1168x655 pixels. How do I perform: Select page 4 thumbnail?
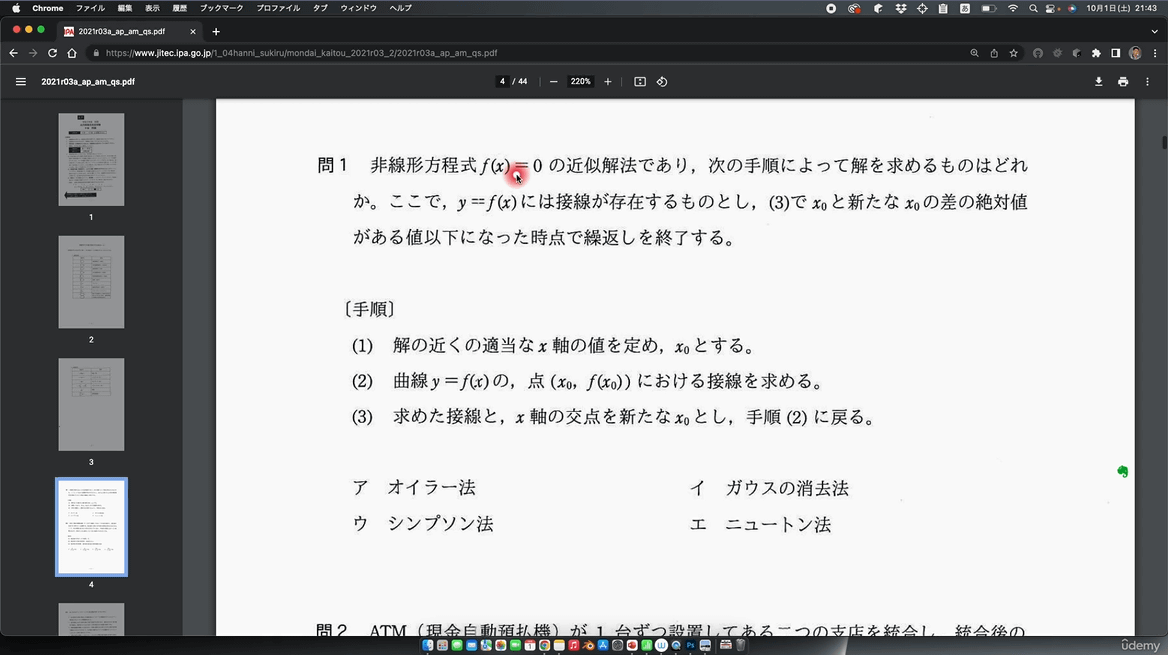[92, 527]
